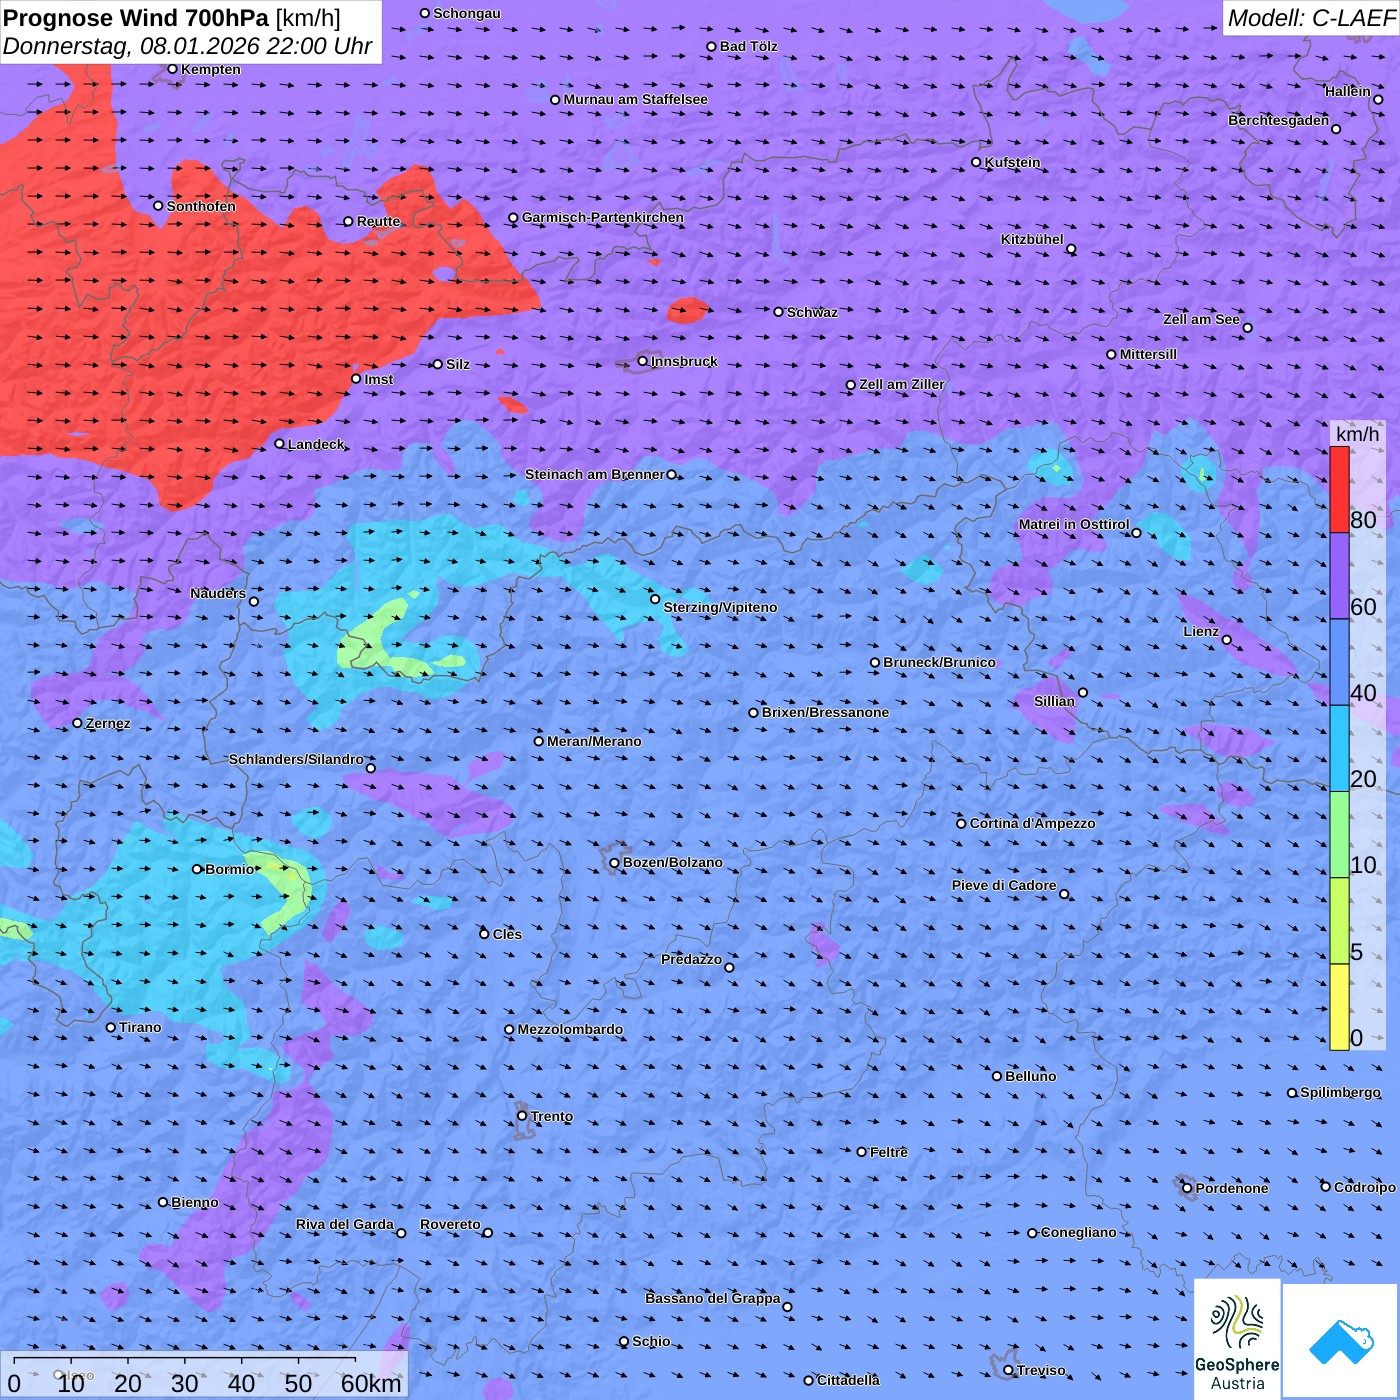Click the title 'Prognose Wind 700hPa'
The width and height of the screenshot is (1400, 1400).
coord(136,18)
